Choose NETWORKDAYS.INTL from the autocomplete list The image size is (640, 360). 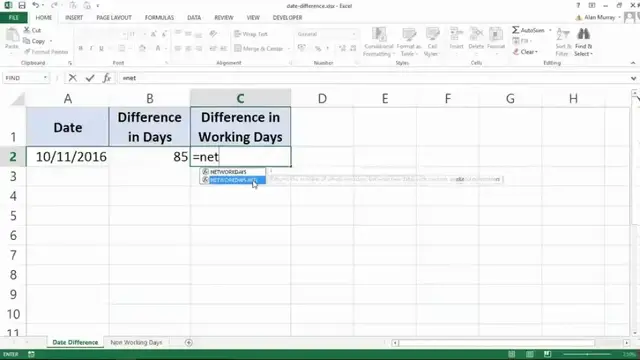[x=233, y=180]
